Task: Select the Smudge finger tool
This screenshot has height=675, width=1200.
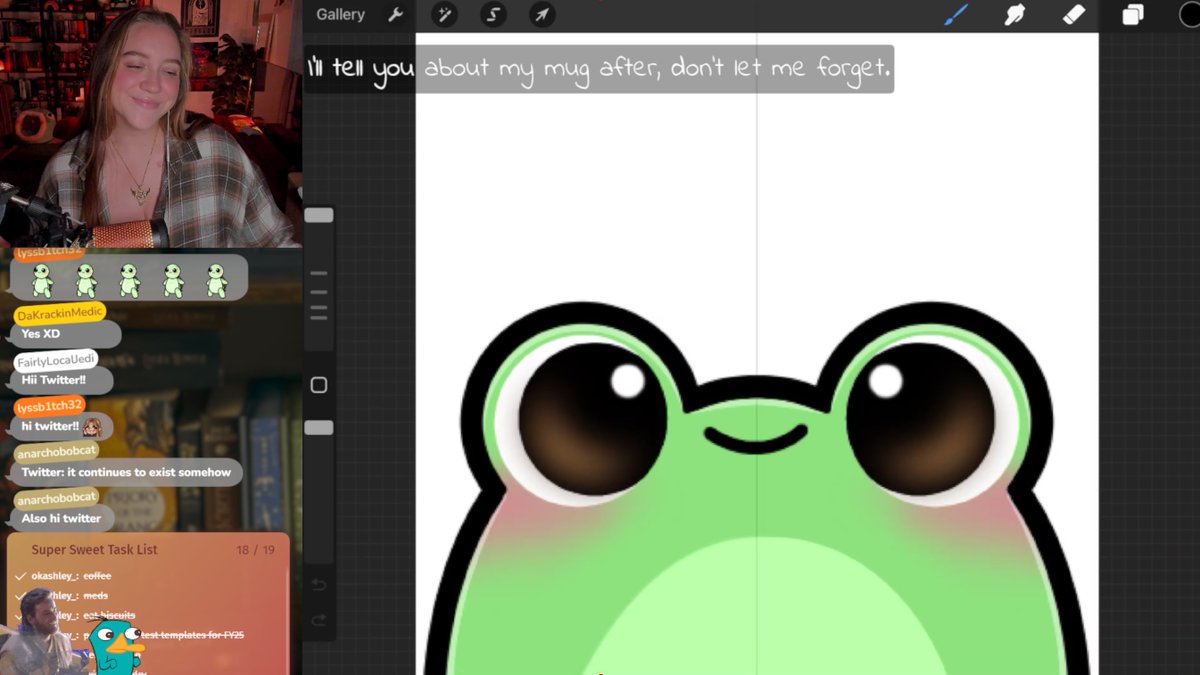Action: coord(1015,15)
